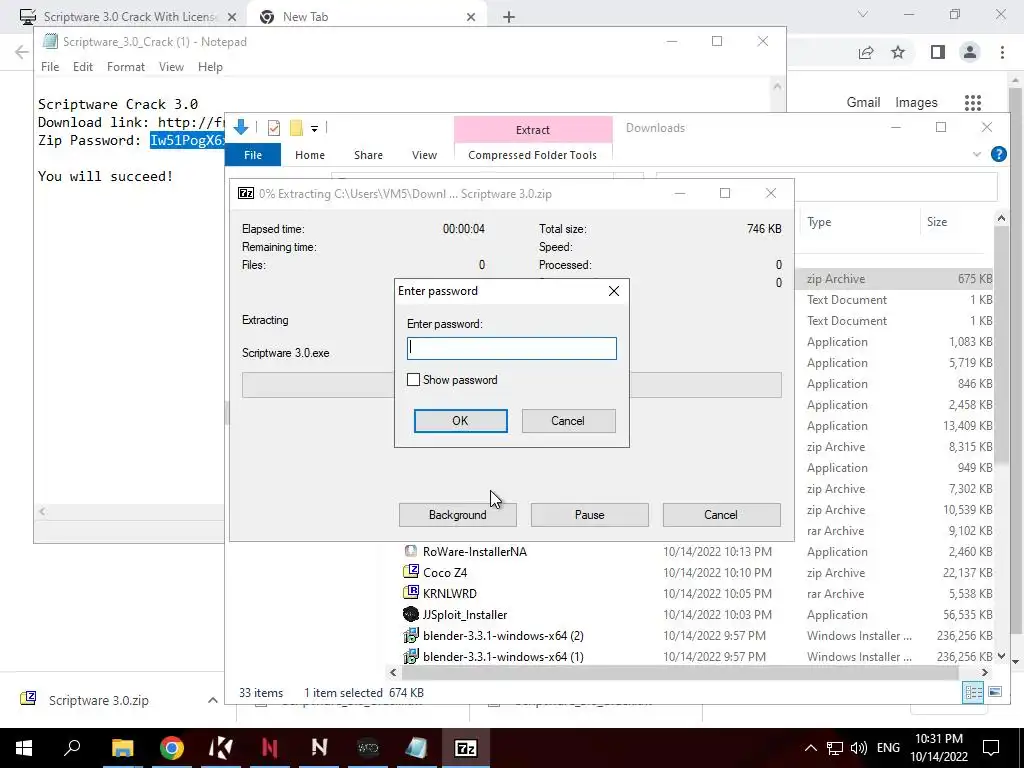Confirm password with OK button

coord(460,421)
